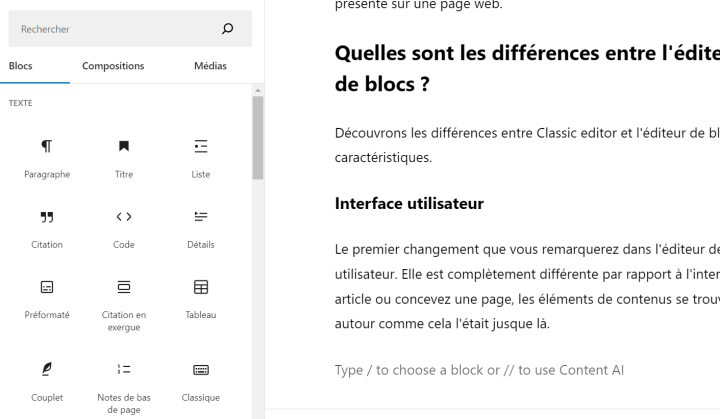Add a Détails block

[x=201, y=229]
